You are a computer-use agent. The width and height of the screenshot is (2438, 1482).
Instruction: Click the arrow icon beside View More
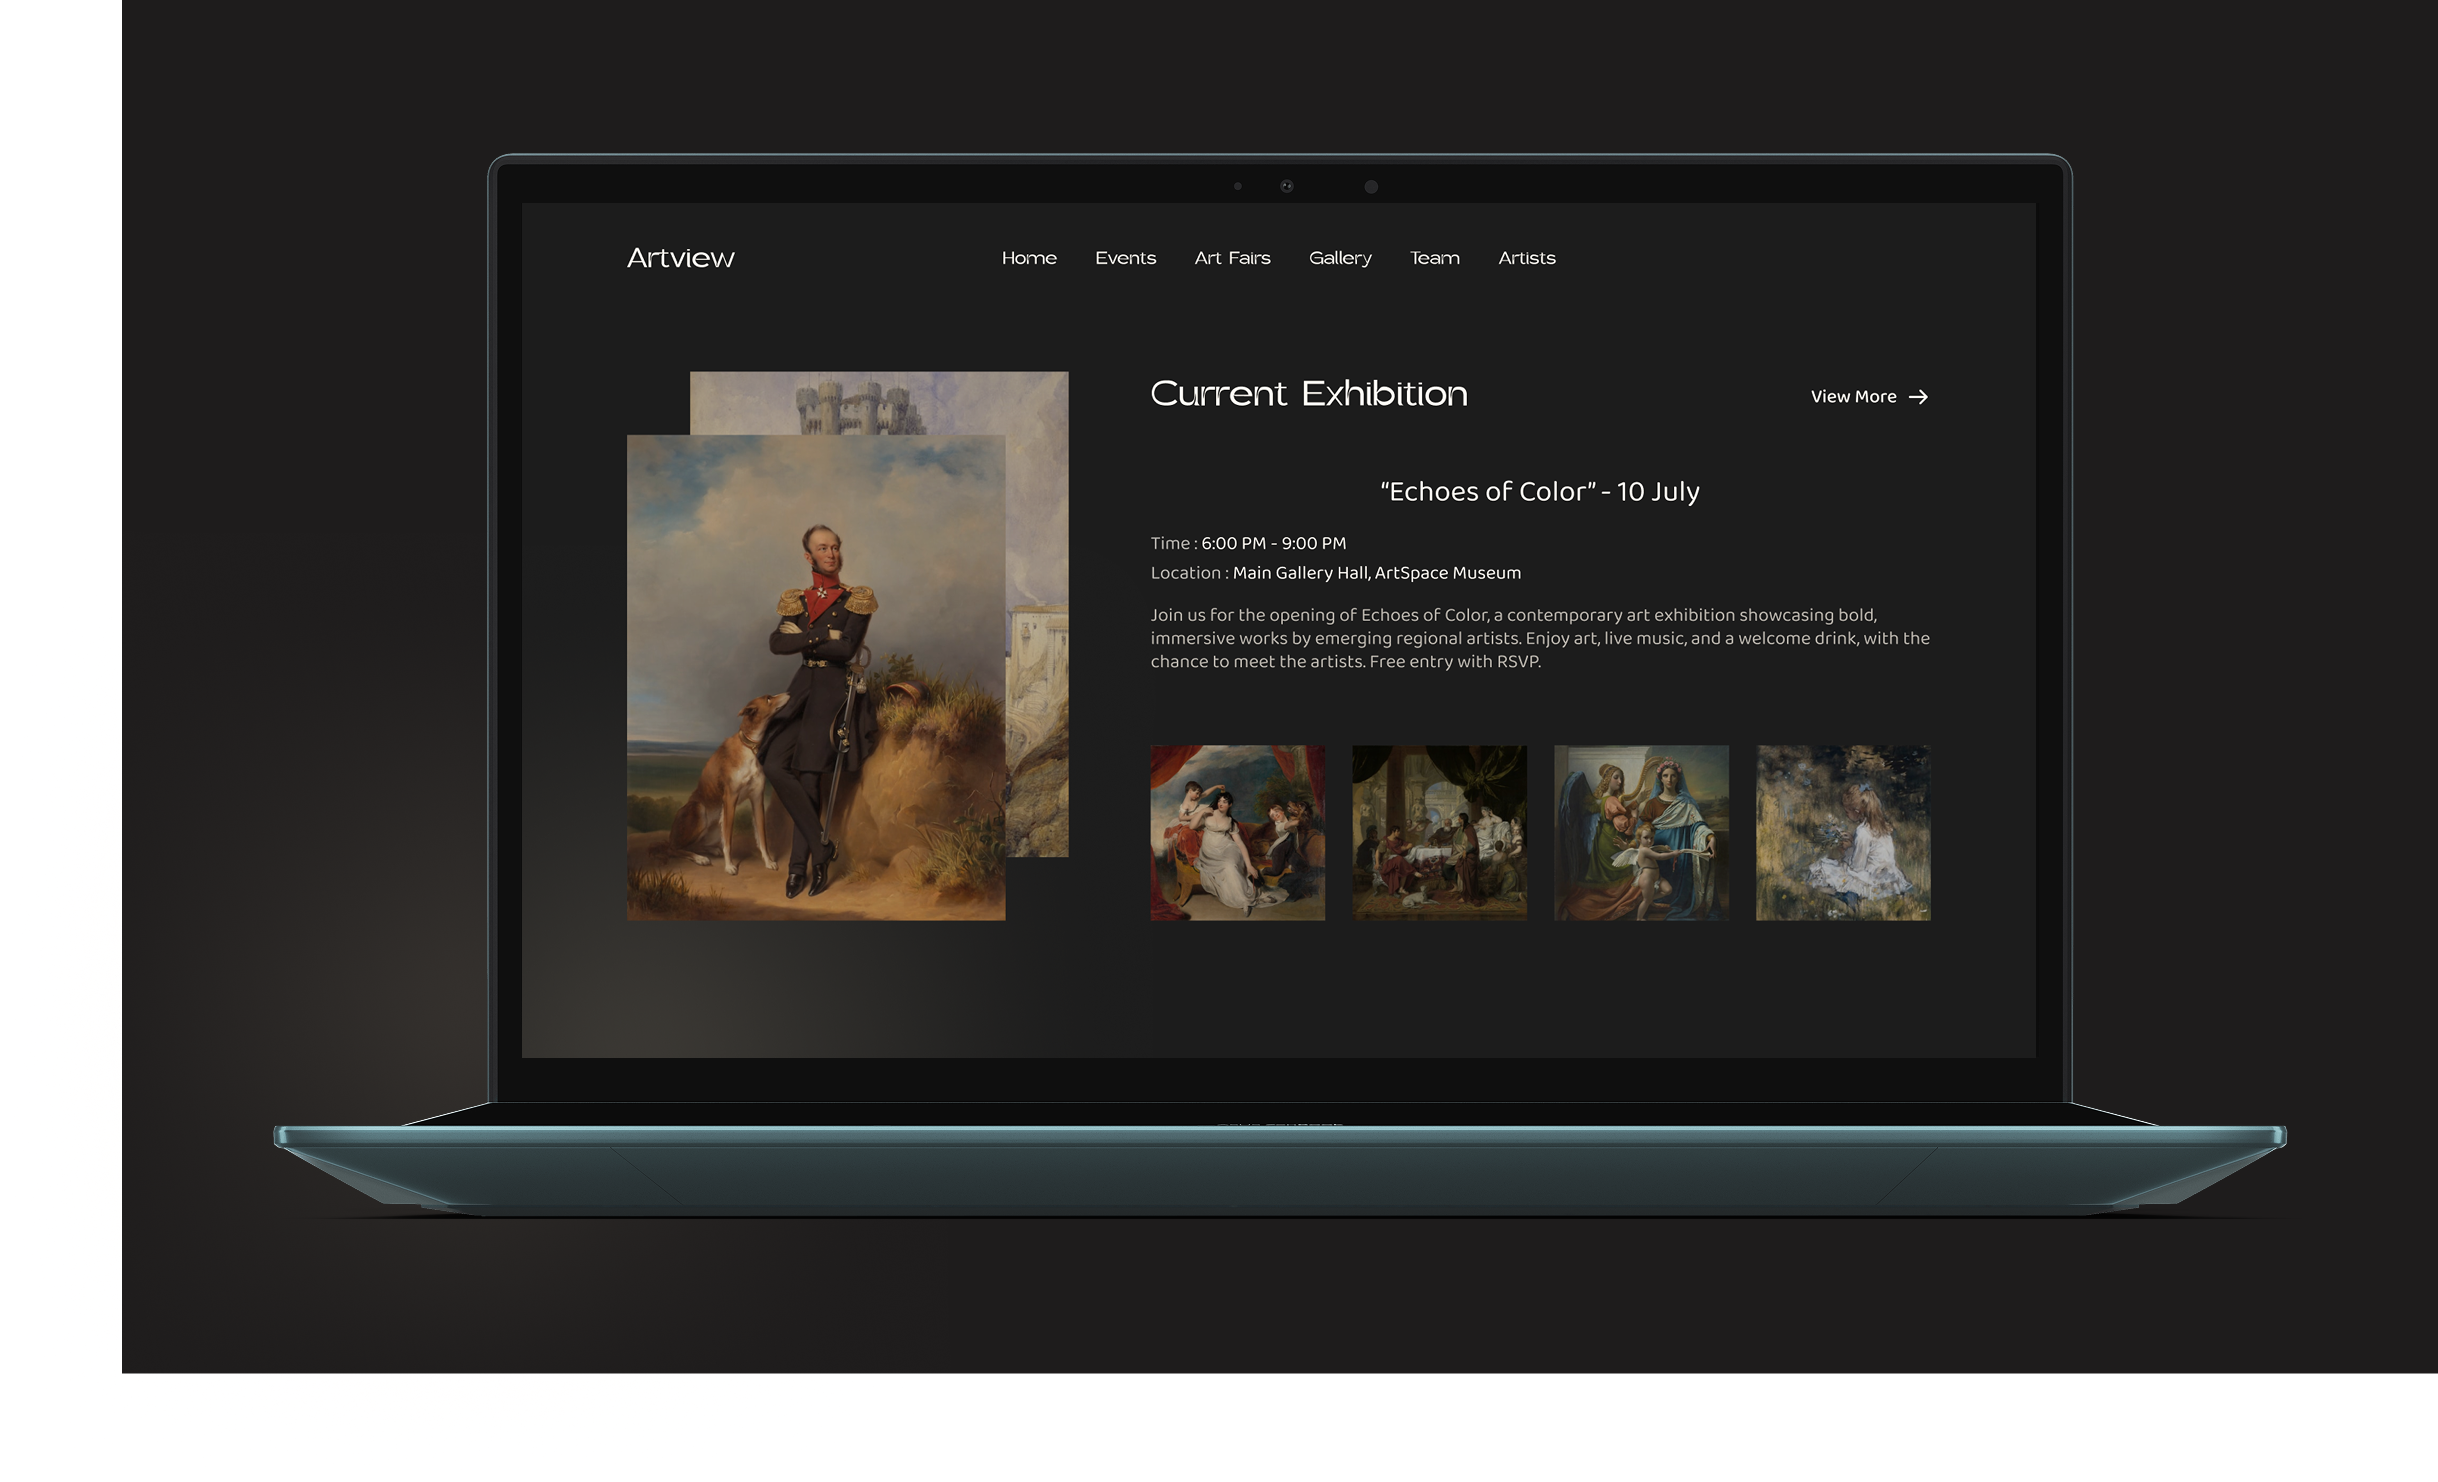click(1918, 397)
